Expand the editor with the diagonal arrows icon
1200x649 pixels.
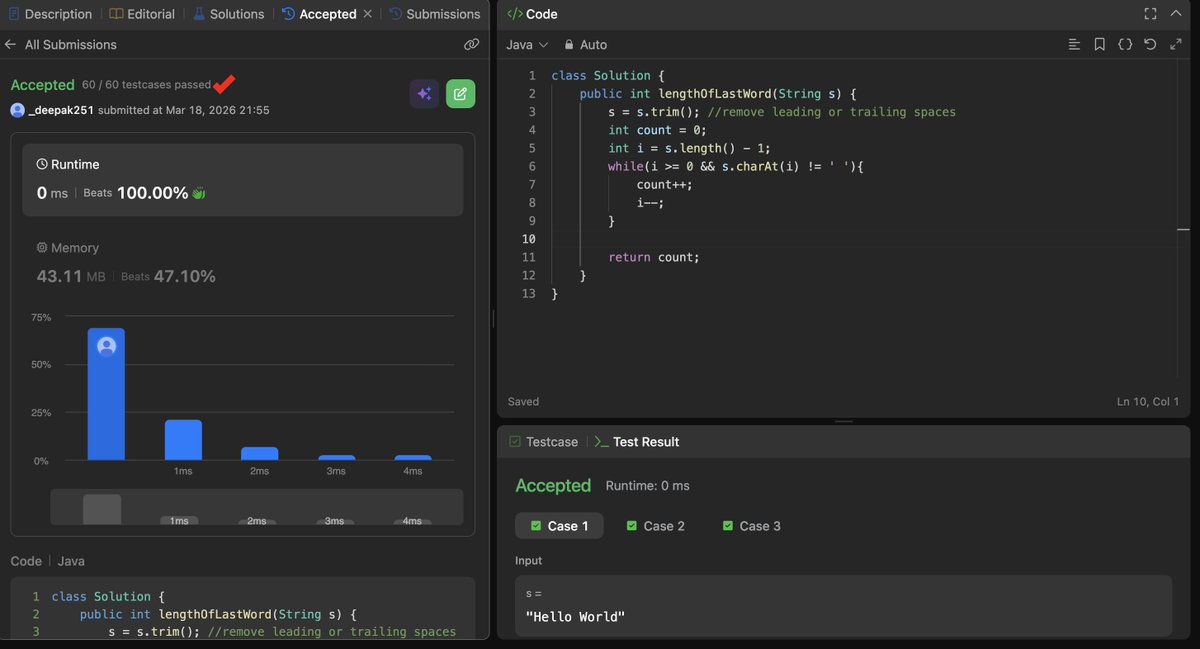point(1175,45)
